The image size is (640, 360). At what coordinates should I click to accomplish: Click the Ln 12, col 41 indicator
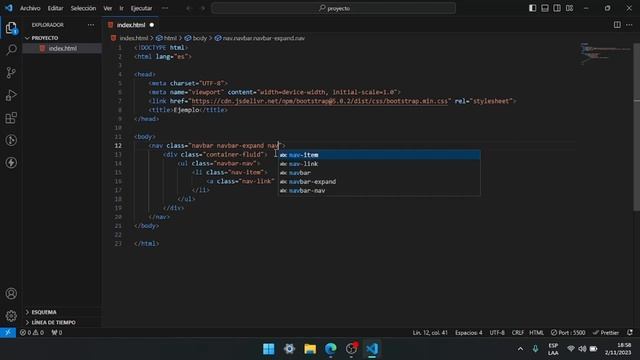[430, 333]
